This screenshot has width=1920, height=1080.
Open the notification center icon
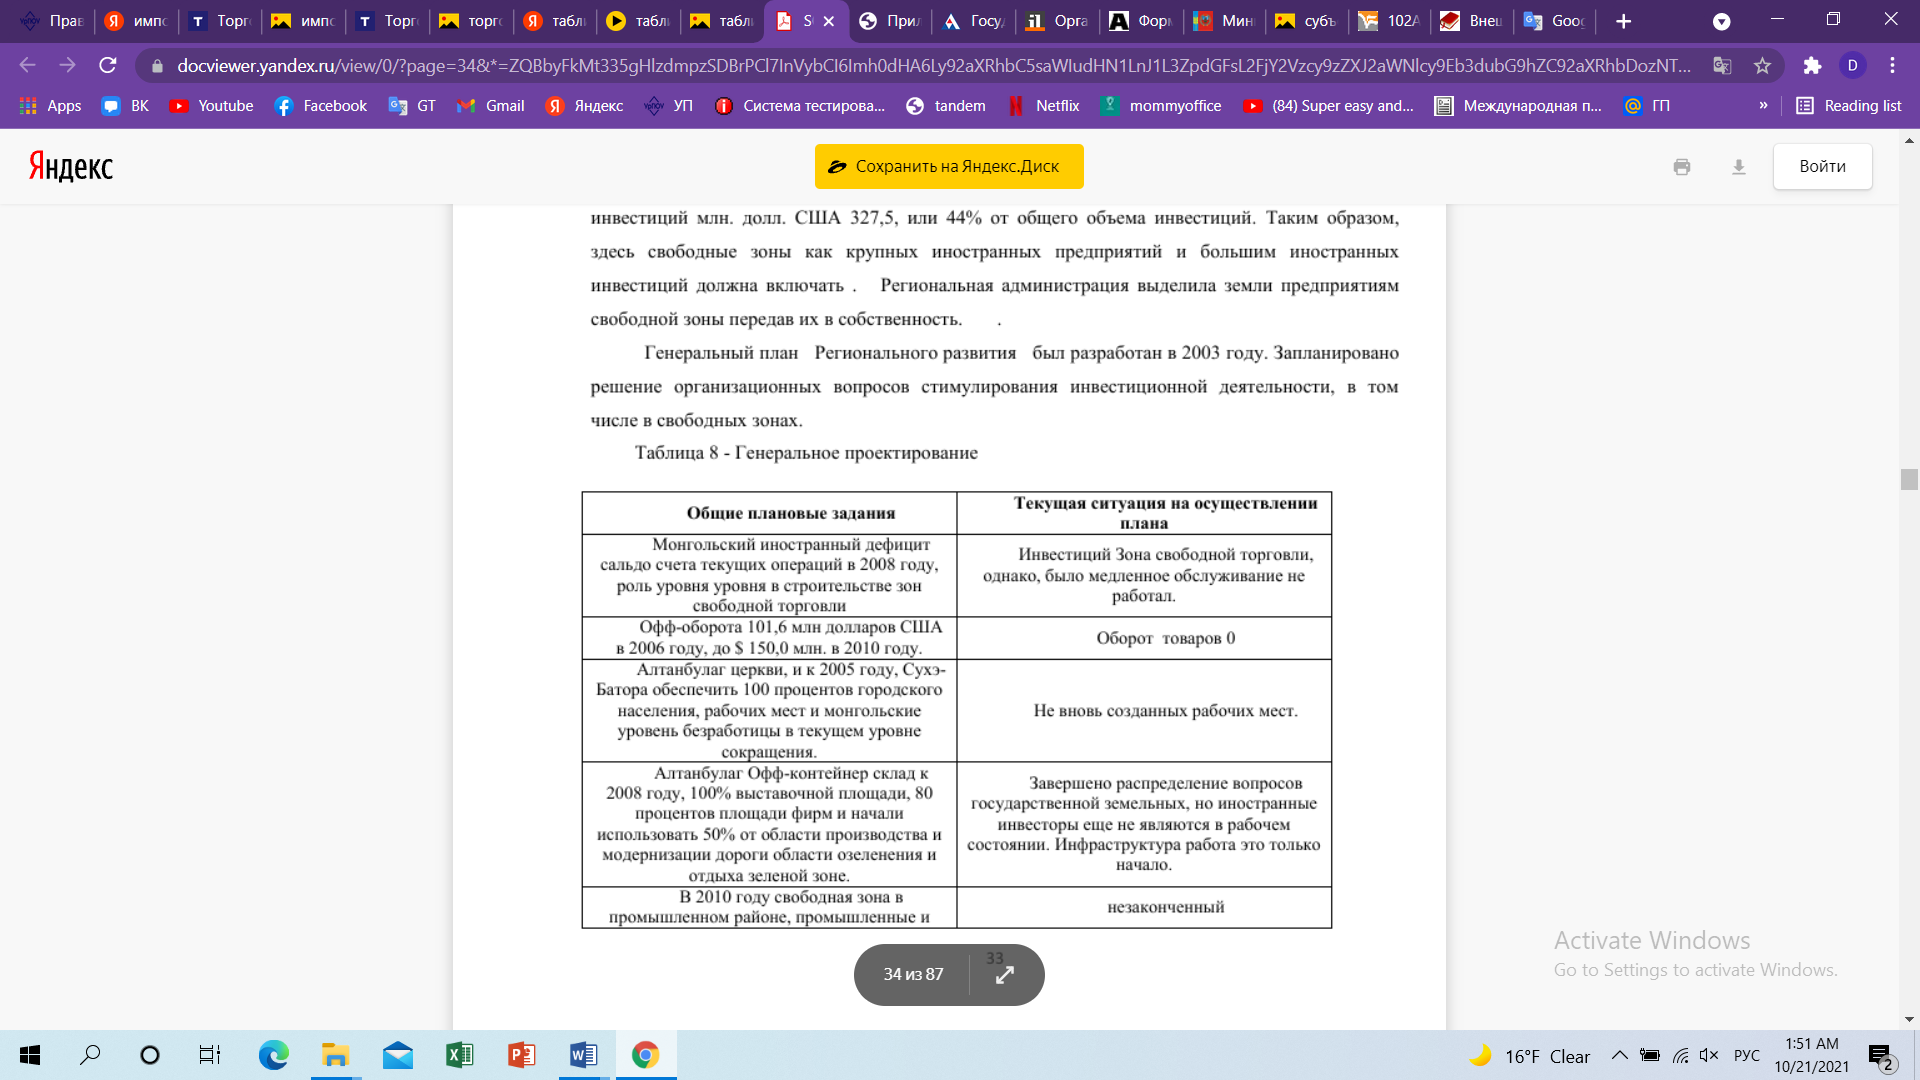point(1882,1056)
